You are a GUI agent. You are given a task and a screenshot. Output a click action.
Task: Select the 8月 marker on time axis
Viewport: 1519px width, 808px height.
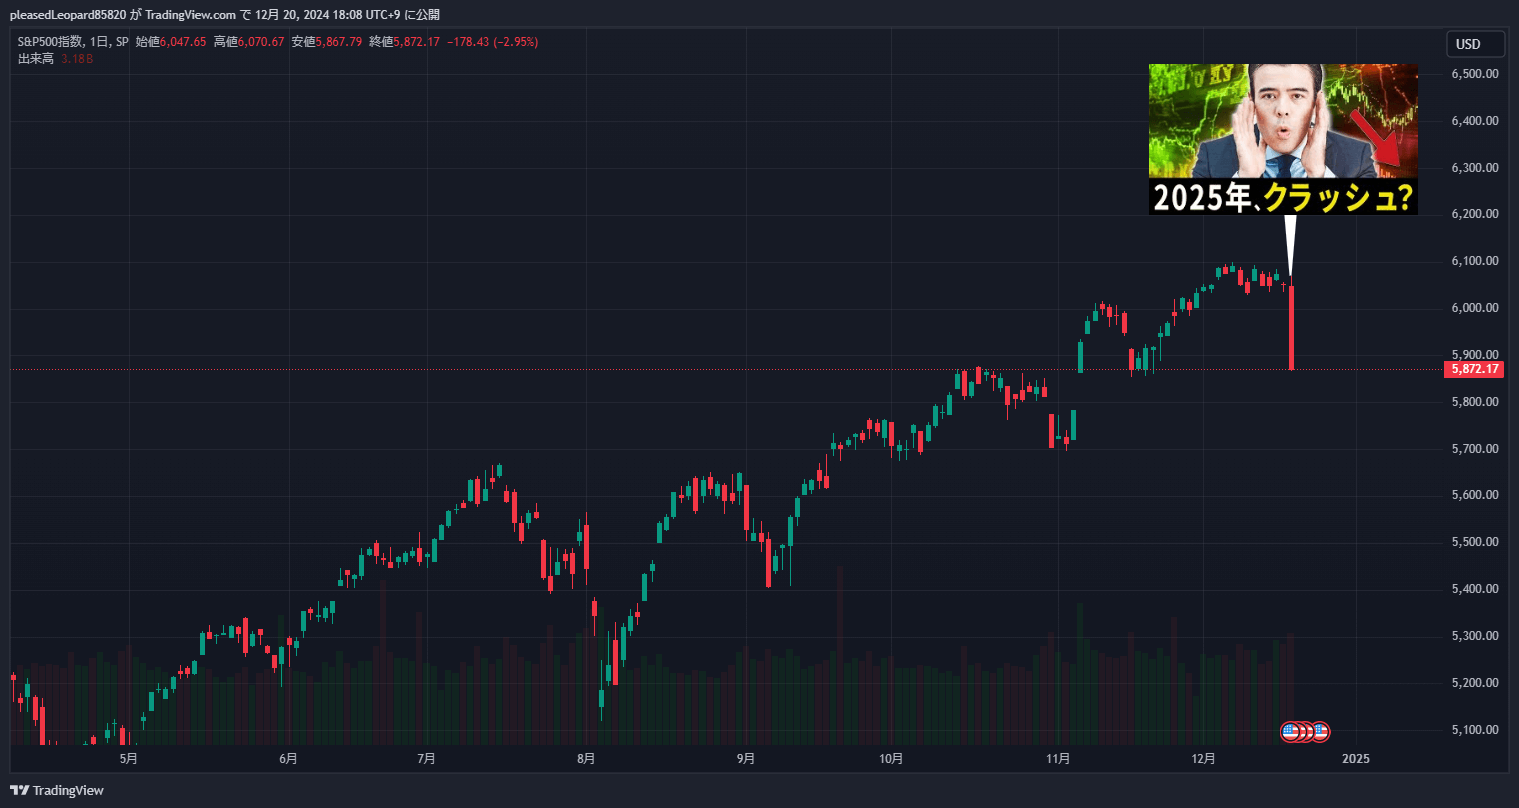click(x=586, y=759)
